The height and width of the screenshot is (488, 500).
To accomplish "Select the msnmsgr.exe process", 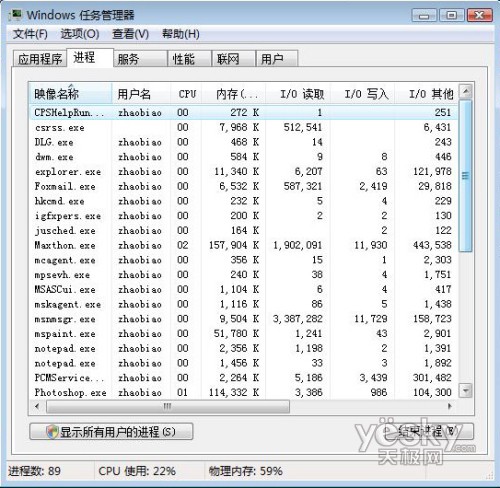I will pyautogui.click(x=243, y=319).
